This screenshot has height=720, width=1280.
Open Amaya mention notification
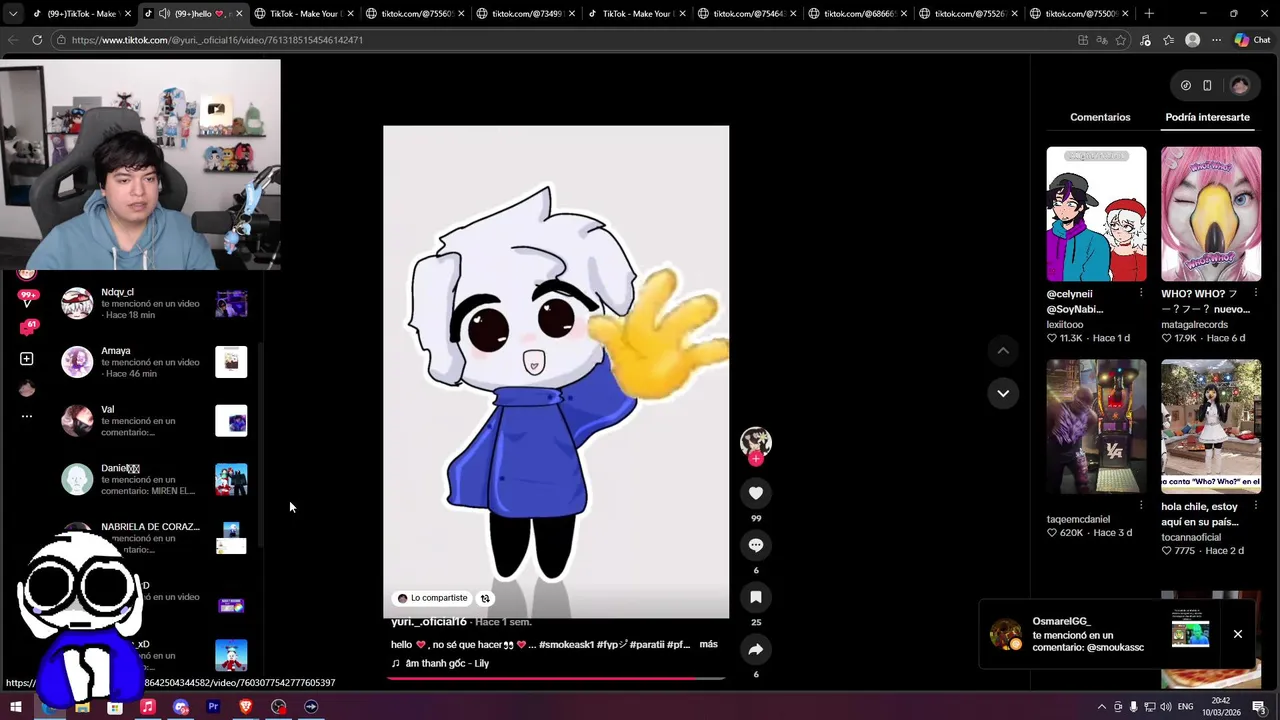click(155, 362)
